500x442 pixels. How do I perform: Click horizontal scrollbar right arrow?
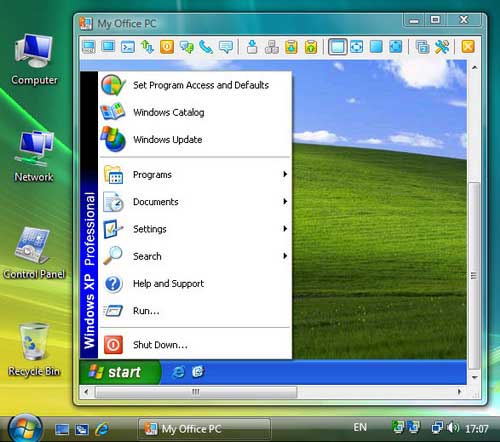click(460, 392)
